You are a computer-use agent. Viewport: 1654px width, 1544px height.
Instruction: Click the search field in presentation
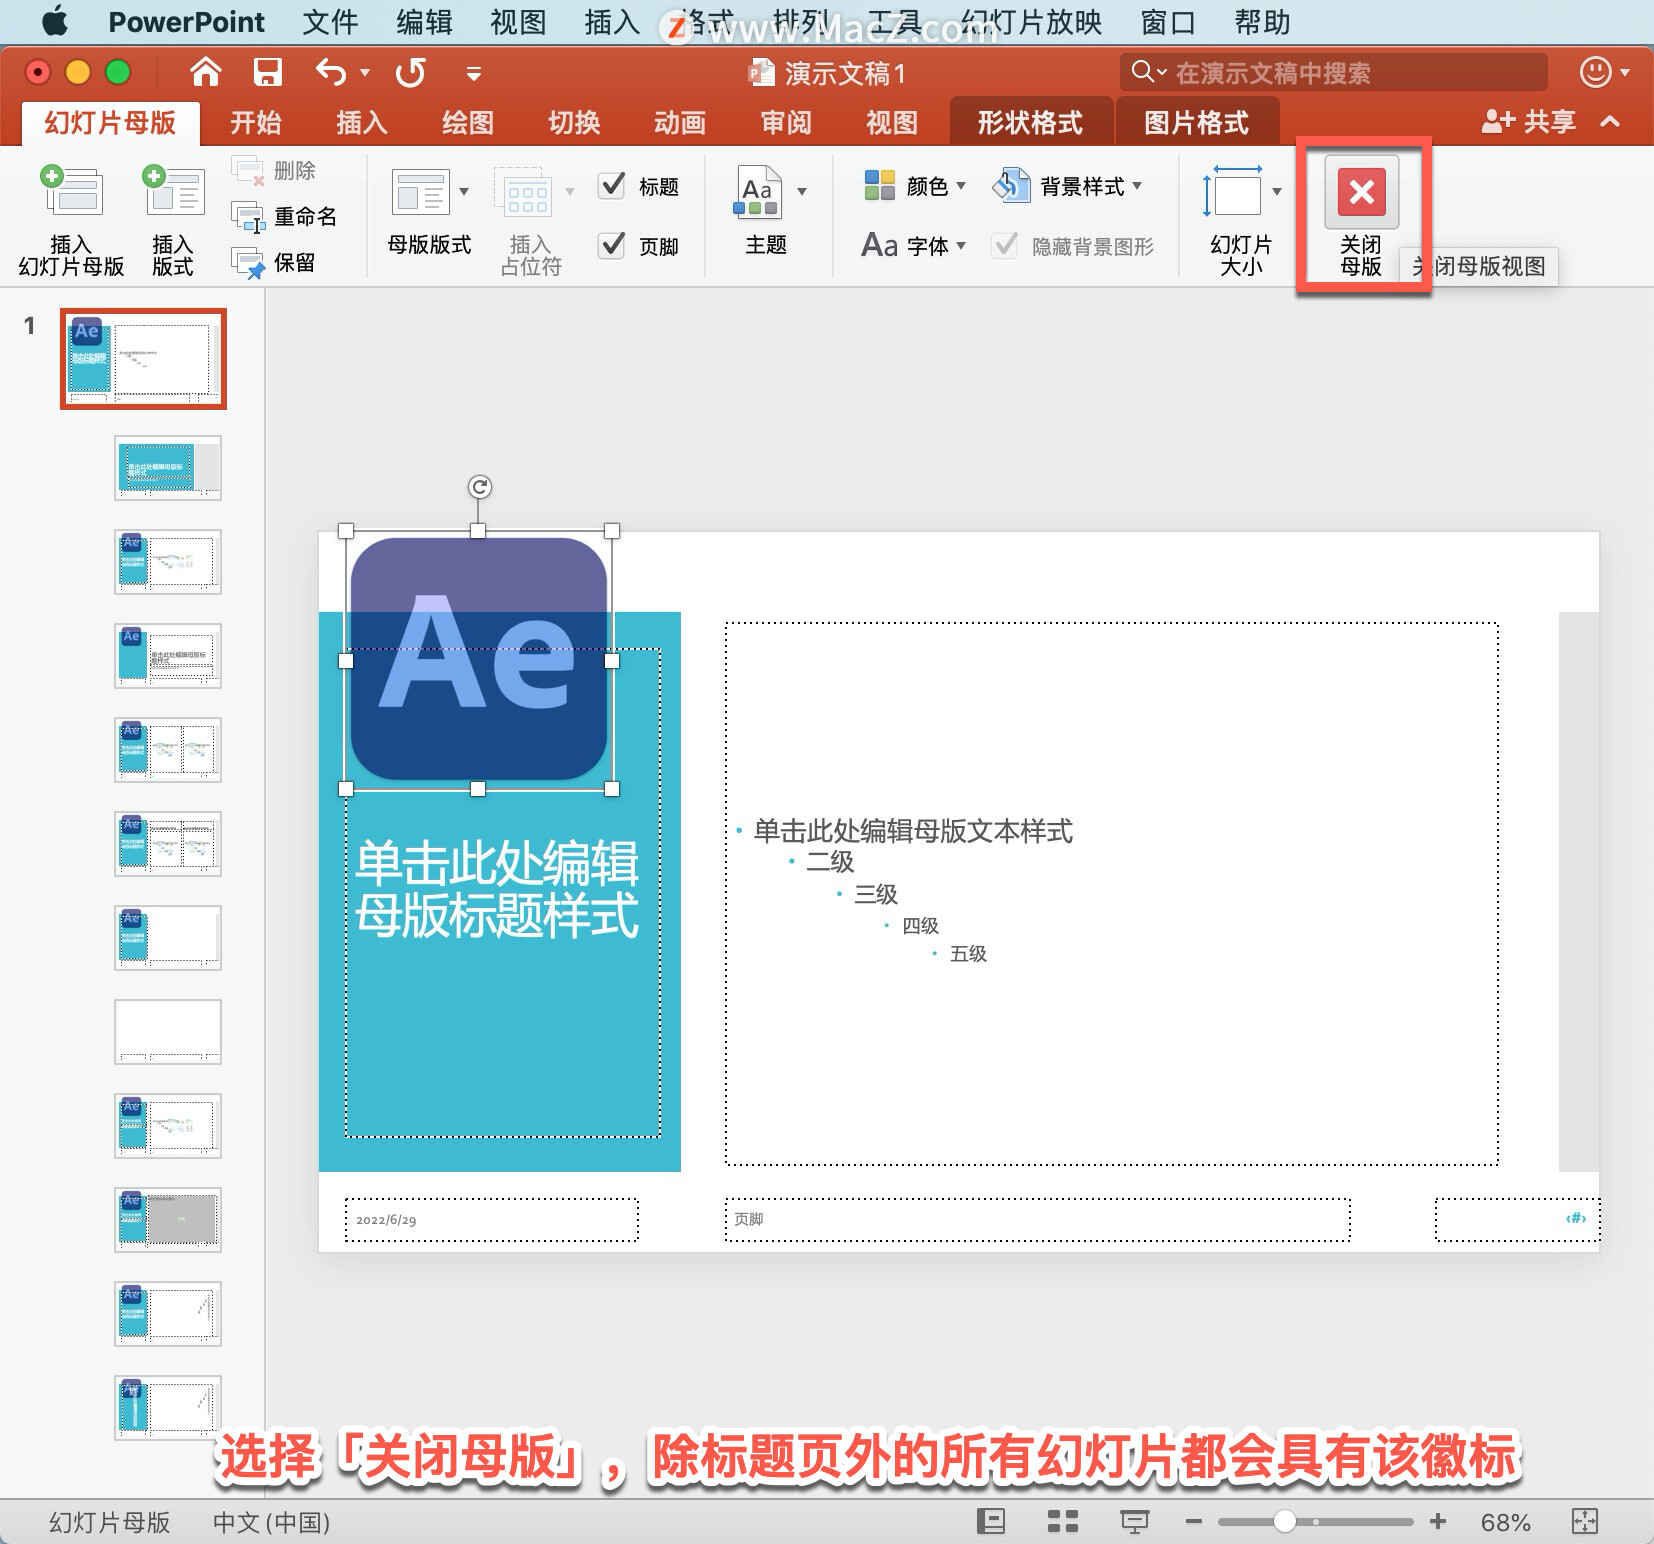(1334, 72)
